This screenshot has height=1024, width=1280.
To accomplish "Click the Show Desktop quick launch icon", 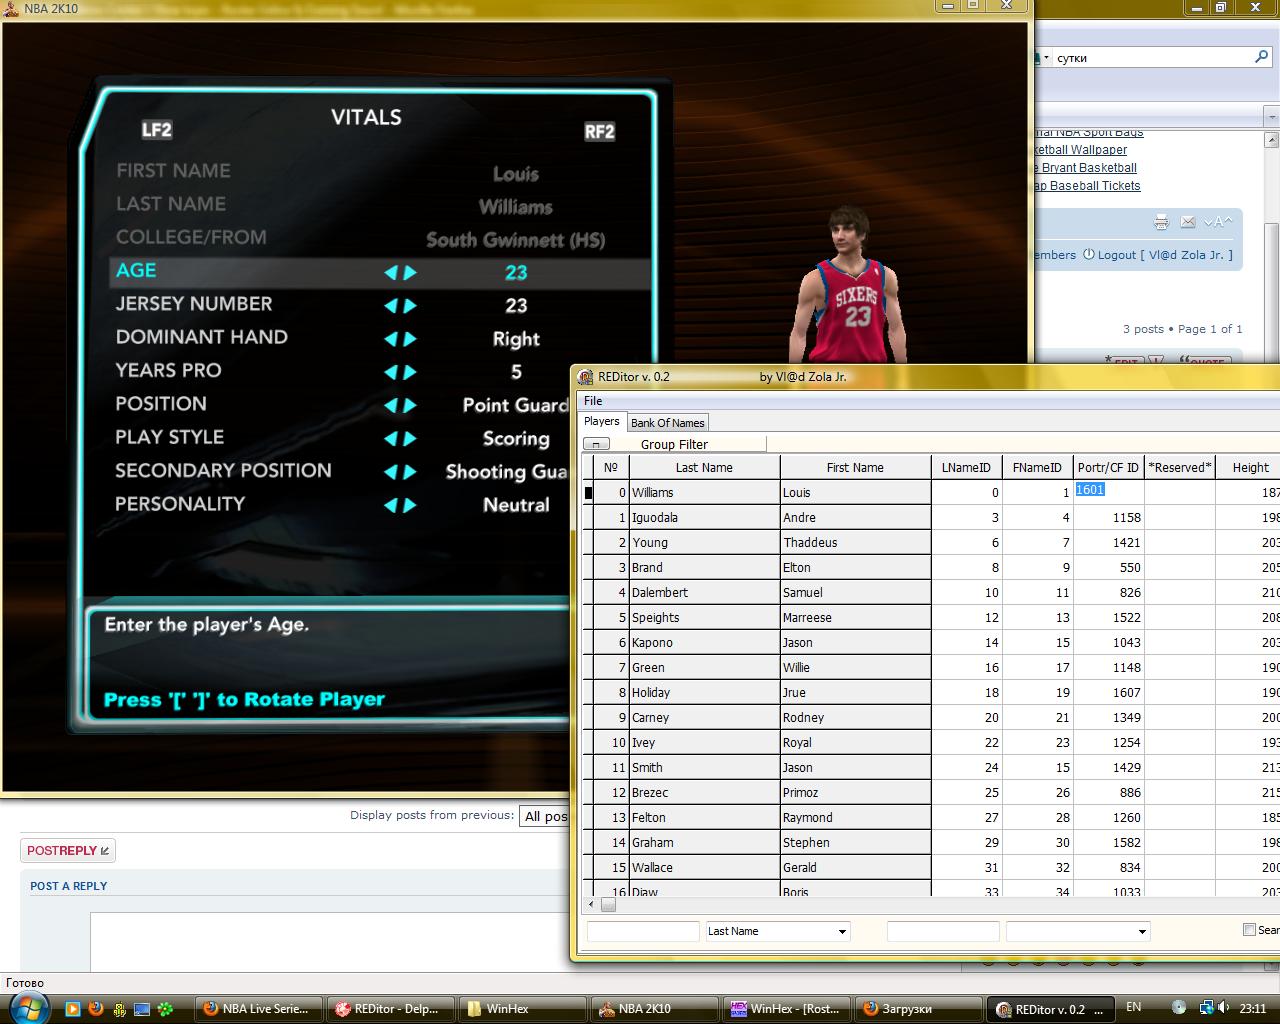I will tap(142, 1008).
